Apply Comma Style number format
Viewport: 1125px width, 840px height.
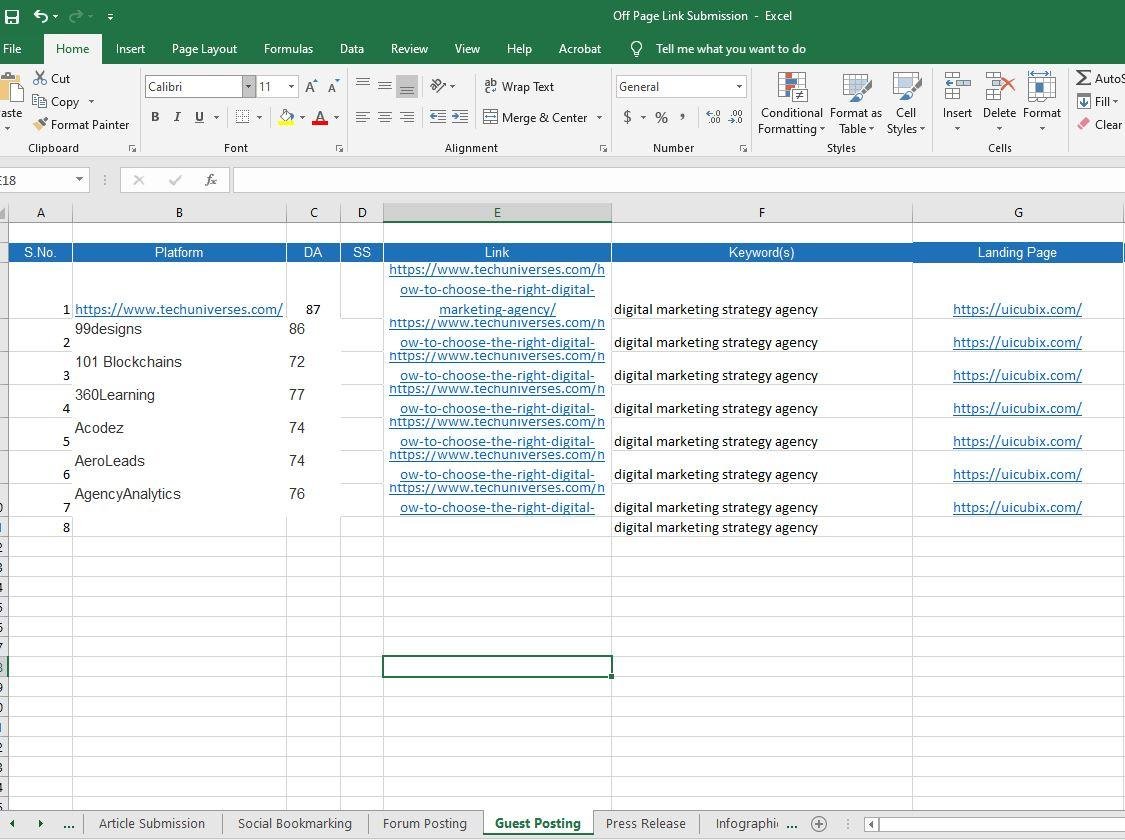[682, 117]
